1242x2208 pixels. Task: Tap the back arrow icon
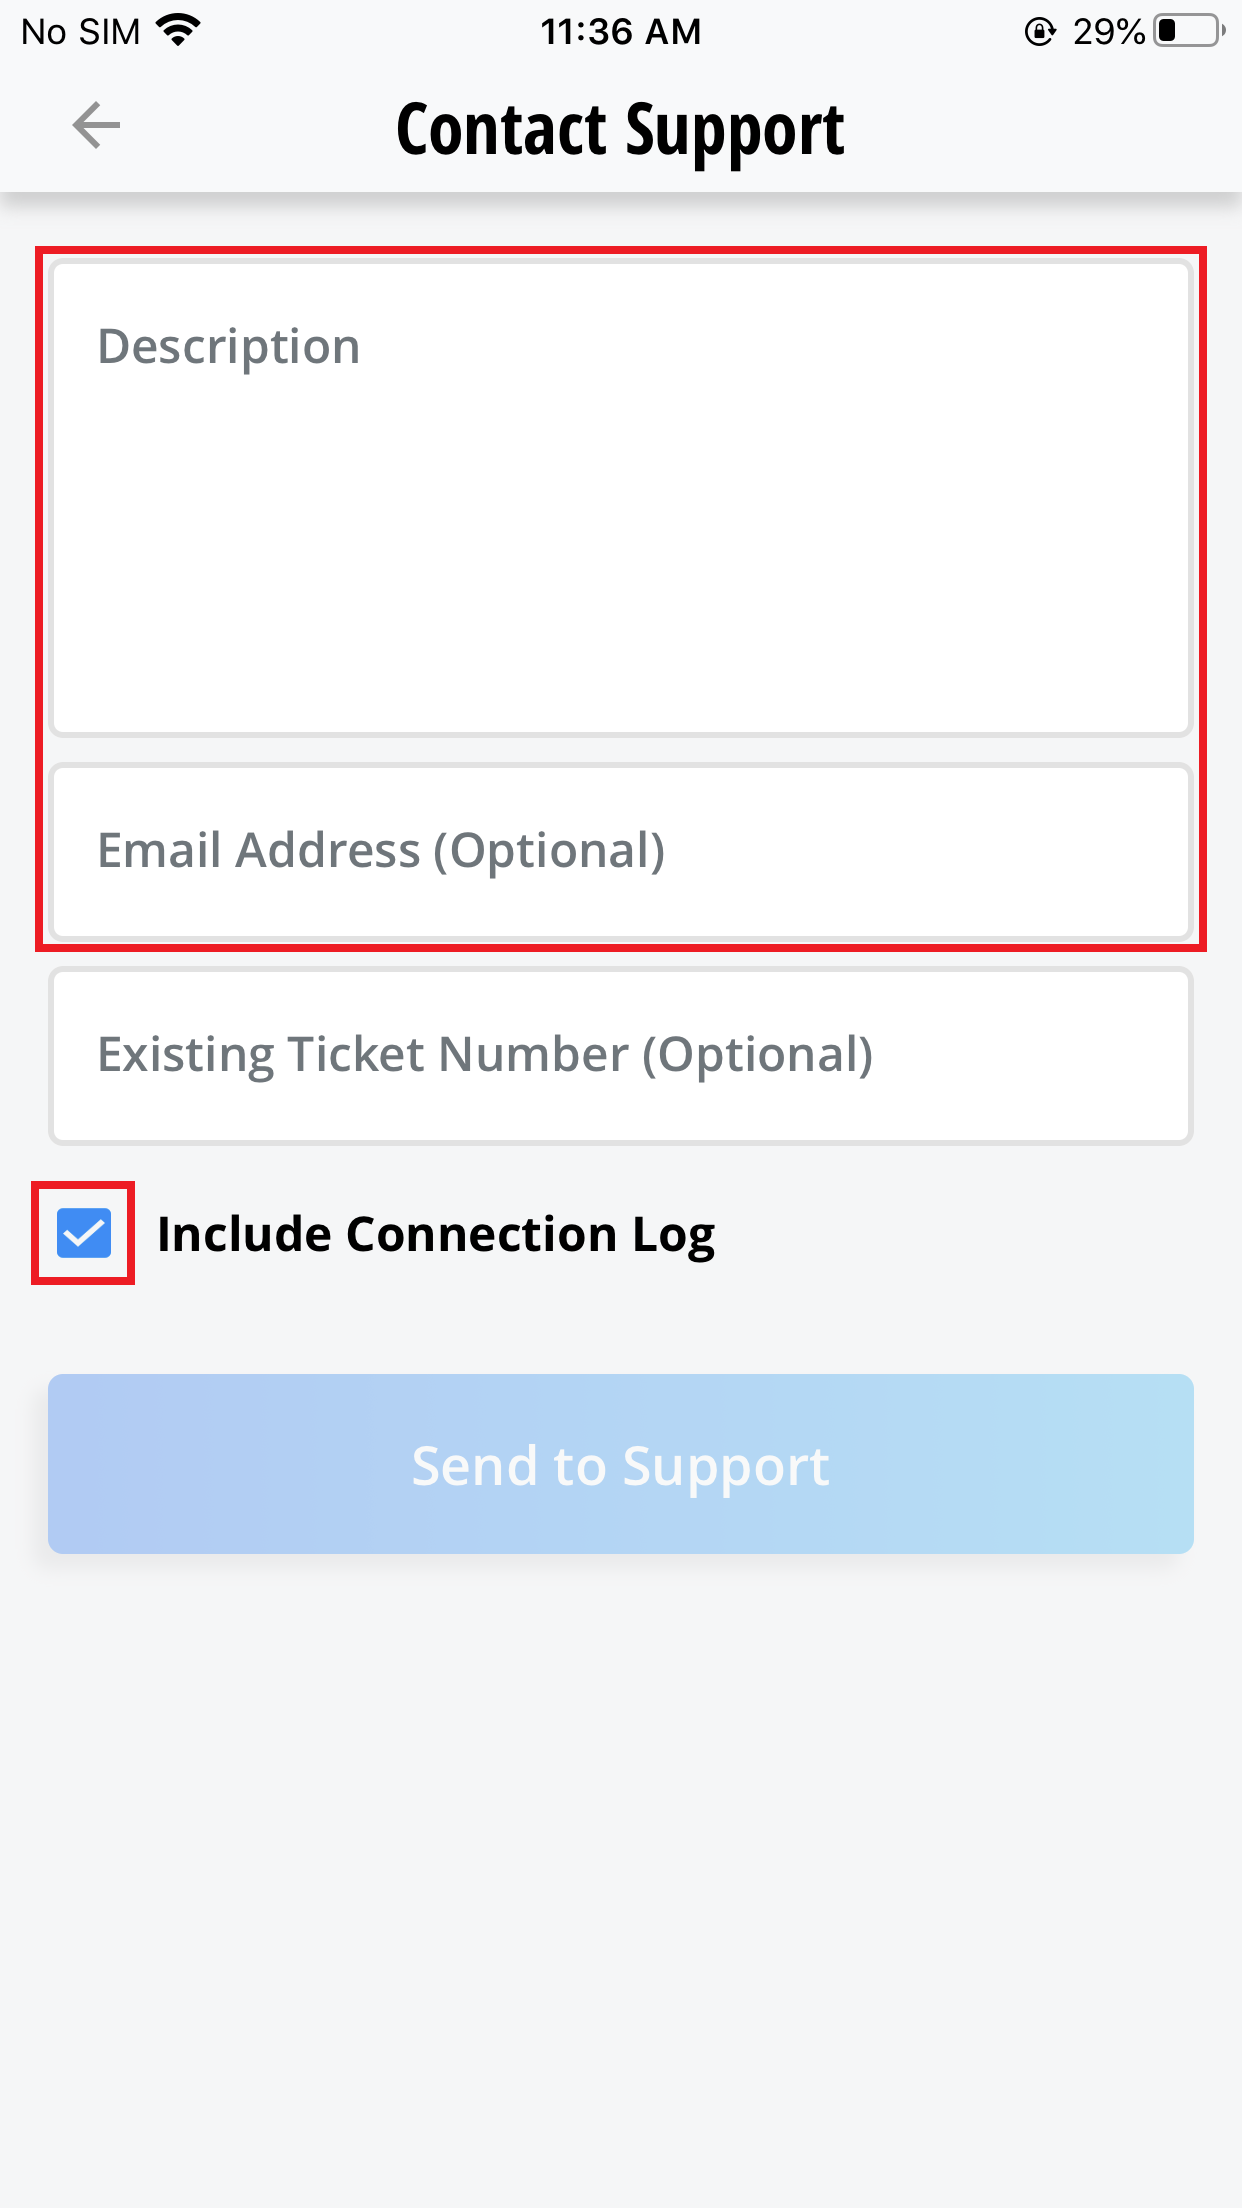pyautogui.click(x=96, y=126)
